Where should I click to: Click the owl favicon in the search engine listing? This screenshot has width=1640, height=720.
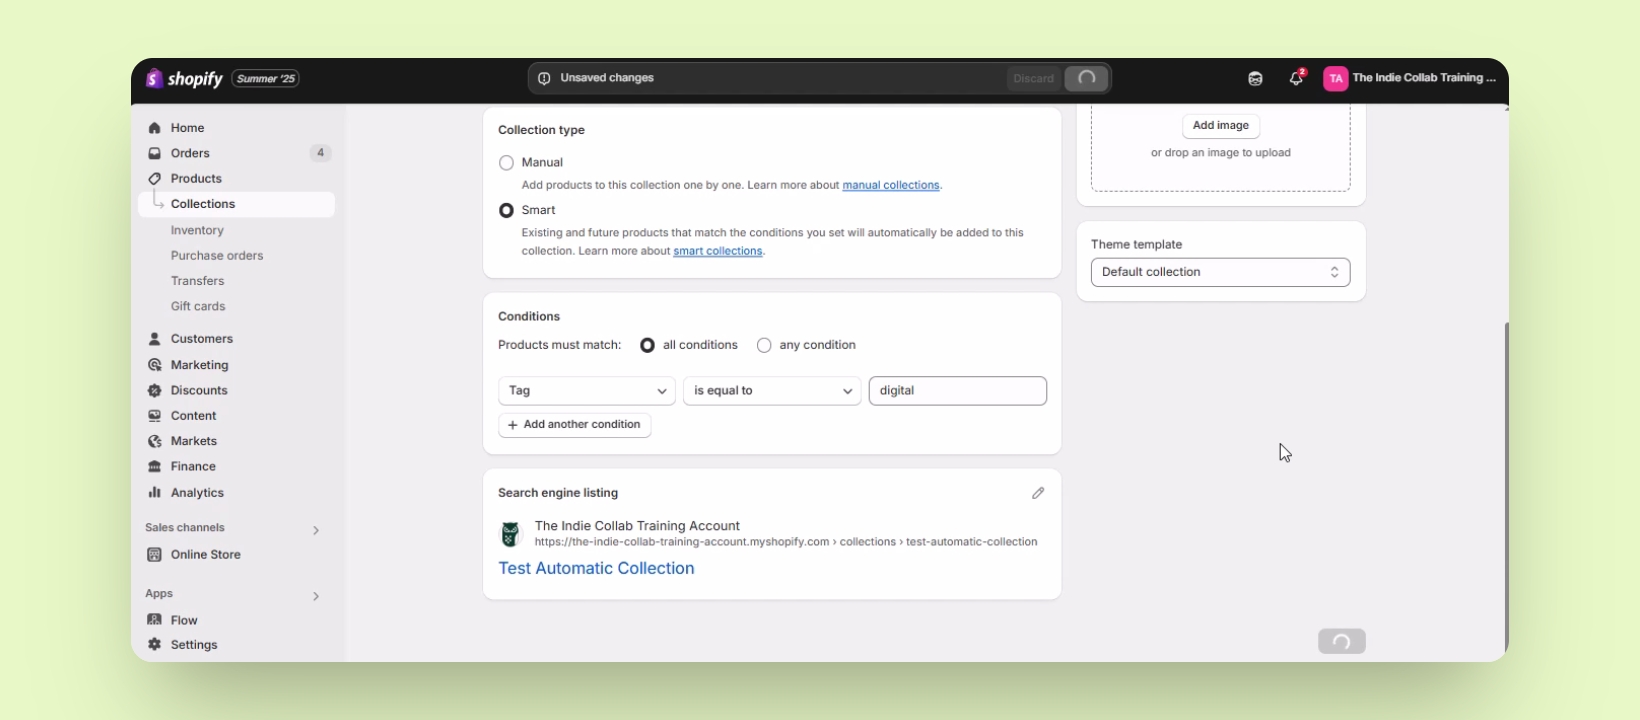tap(510, 534)
